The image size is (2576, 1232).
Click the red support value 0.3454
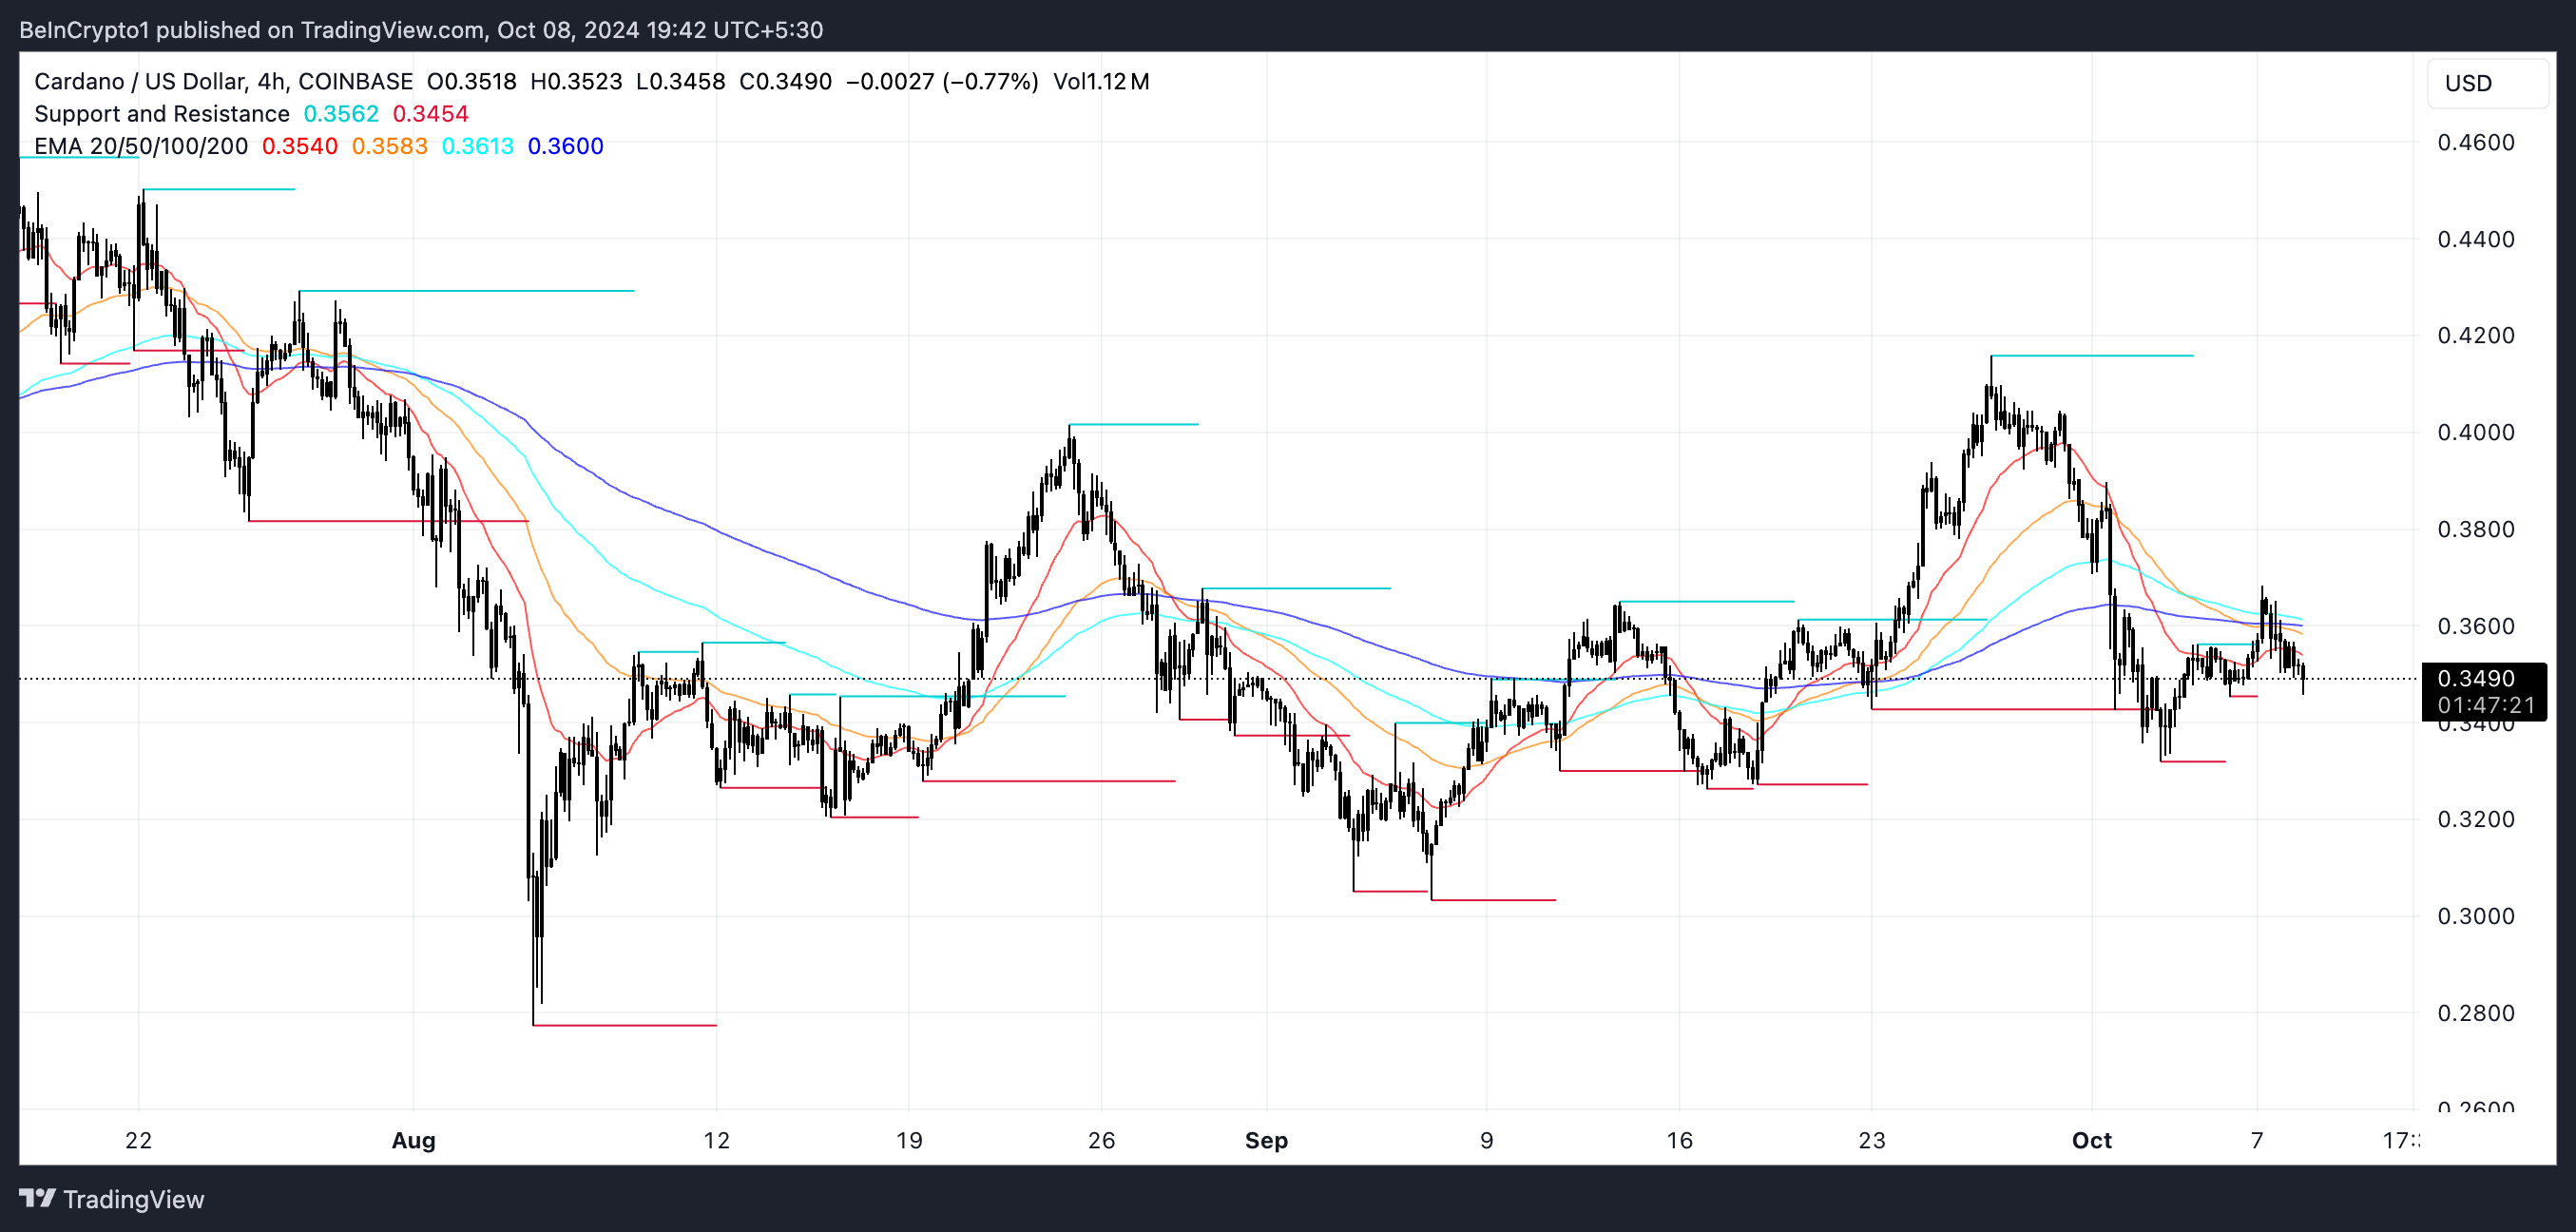(430, 114)
